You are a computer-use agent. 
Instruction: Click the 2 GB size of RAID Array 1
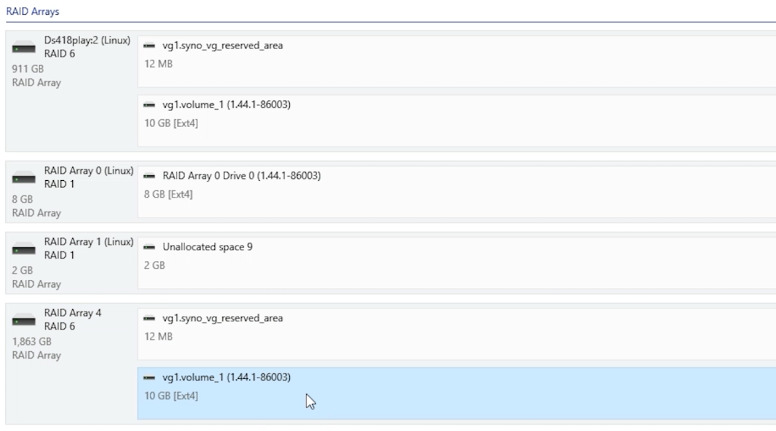22,271
